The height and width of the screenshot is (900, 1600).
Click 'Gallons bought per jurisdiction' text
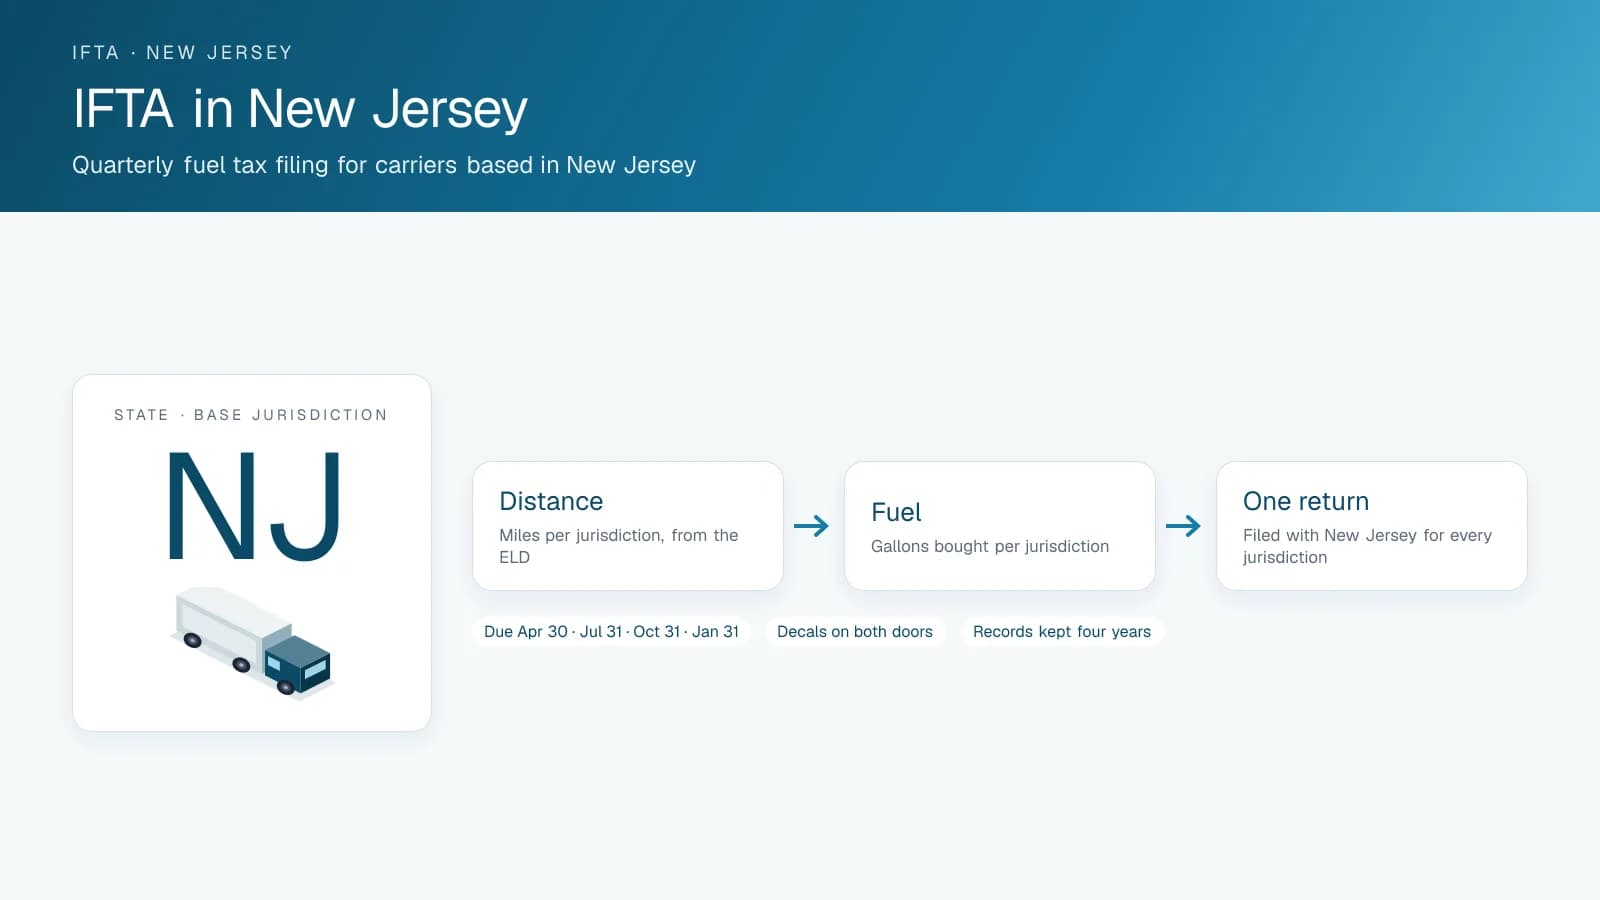click(990, 546)
